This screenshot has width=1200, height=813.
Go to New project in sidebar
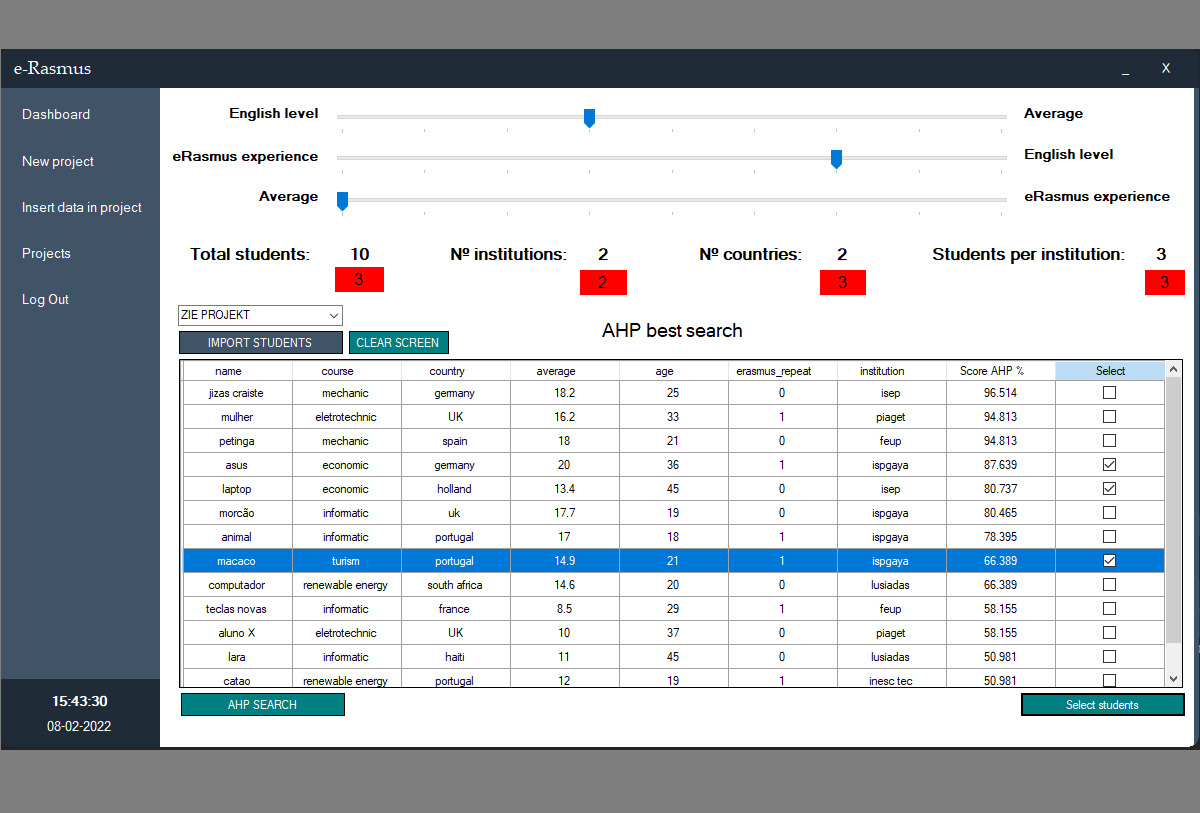pos(58,161)
